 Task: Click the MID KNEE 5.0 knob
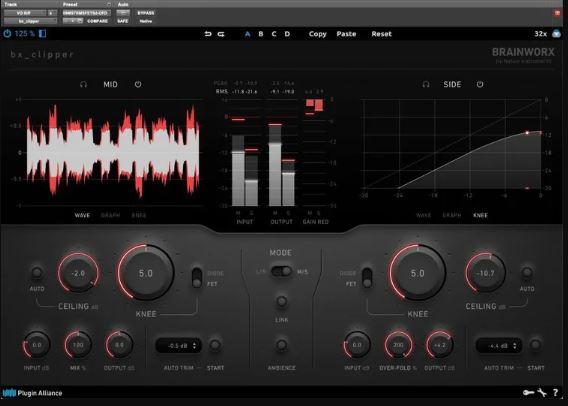coord(146,273)
